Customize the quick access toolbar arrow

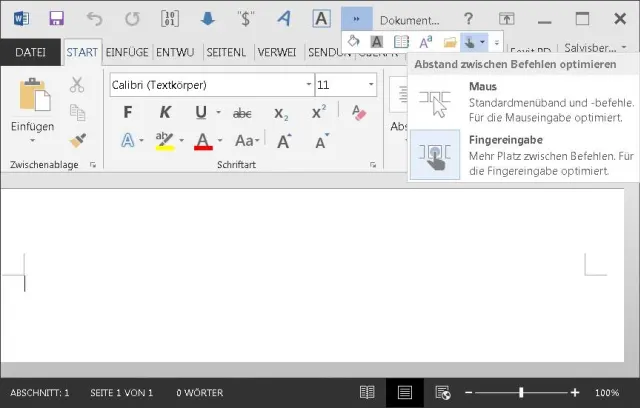tap(497, 42)
